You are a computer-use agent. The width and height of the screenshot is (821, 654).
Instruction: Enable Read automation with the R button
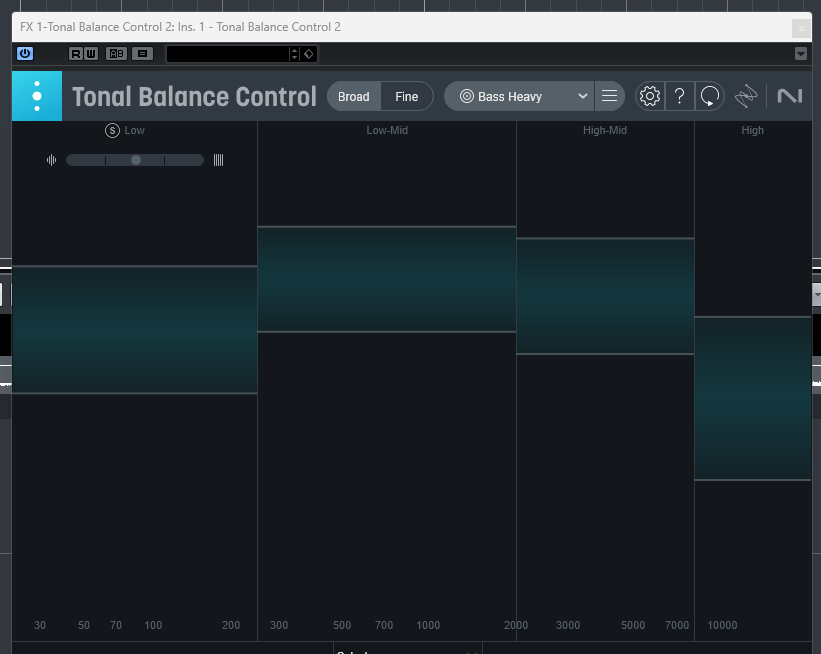tap(76, 53)
